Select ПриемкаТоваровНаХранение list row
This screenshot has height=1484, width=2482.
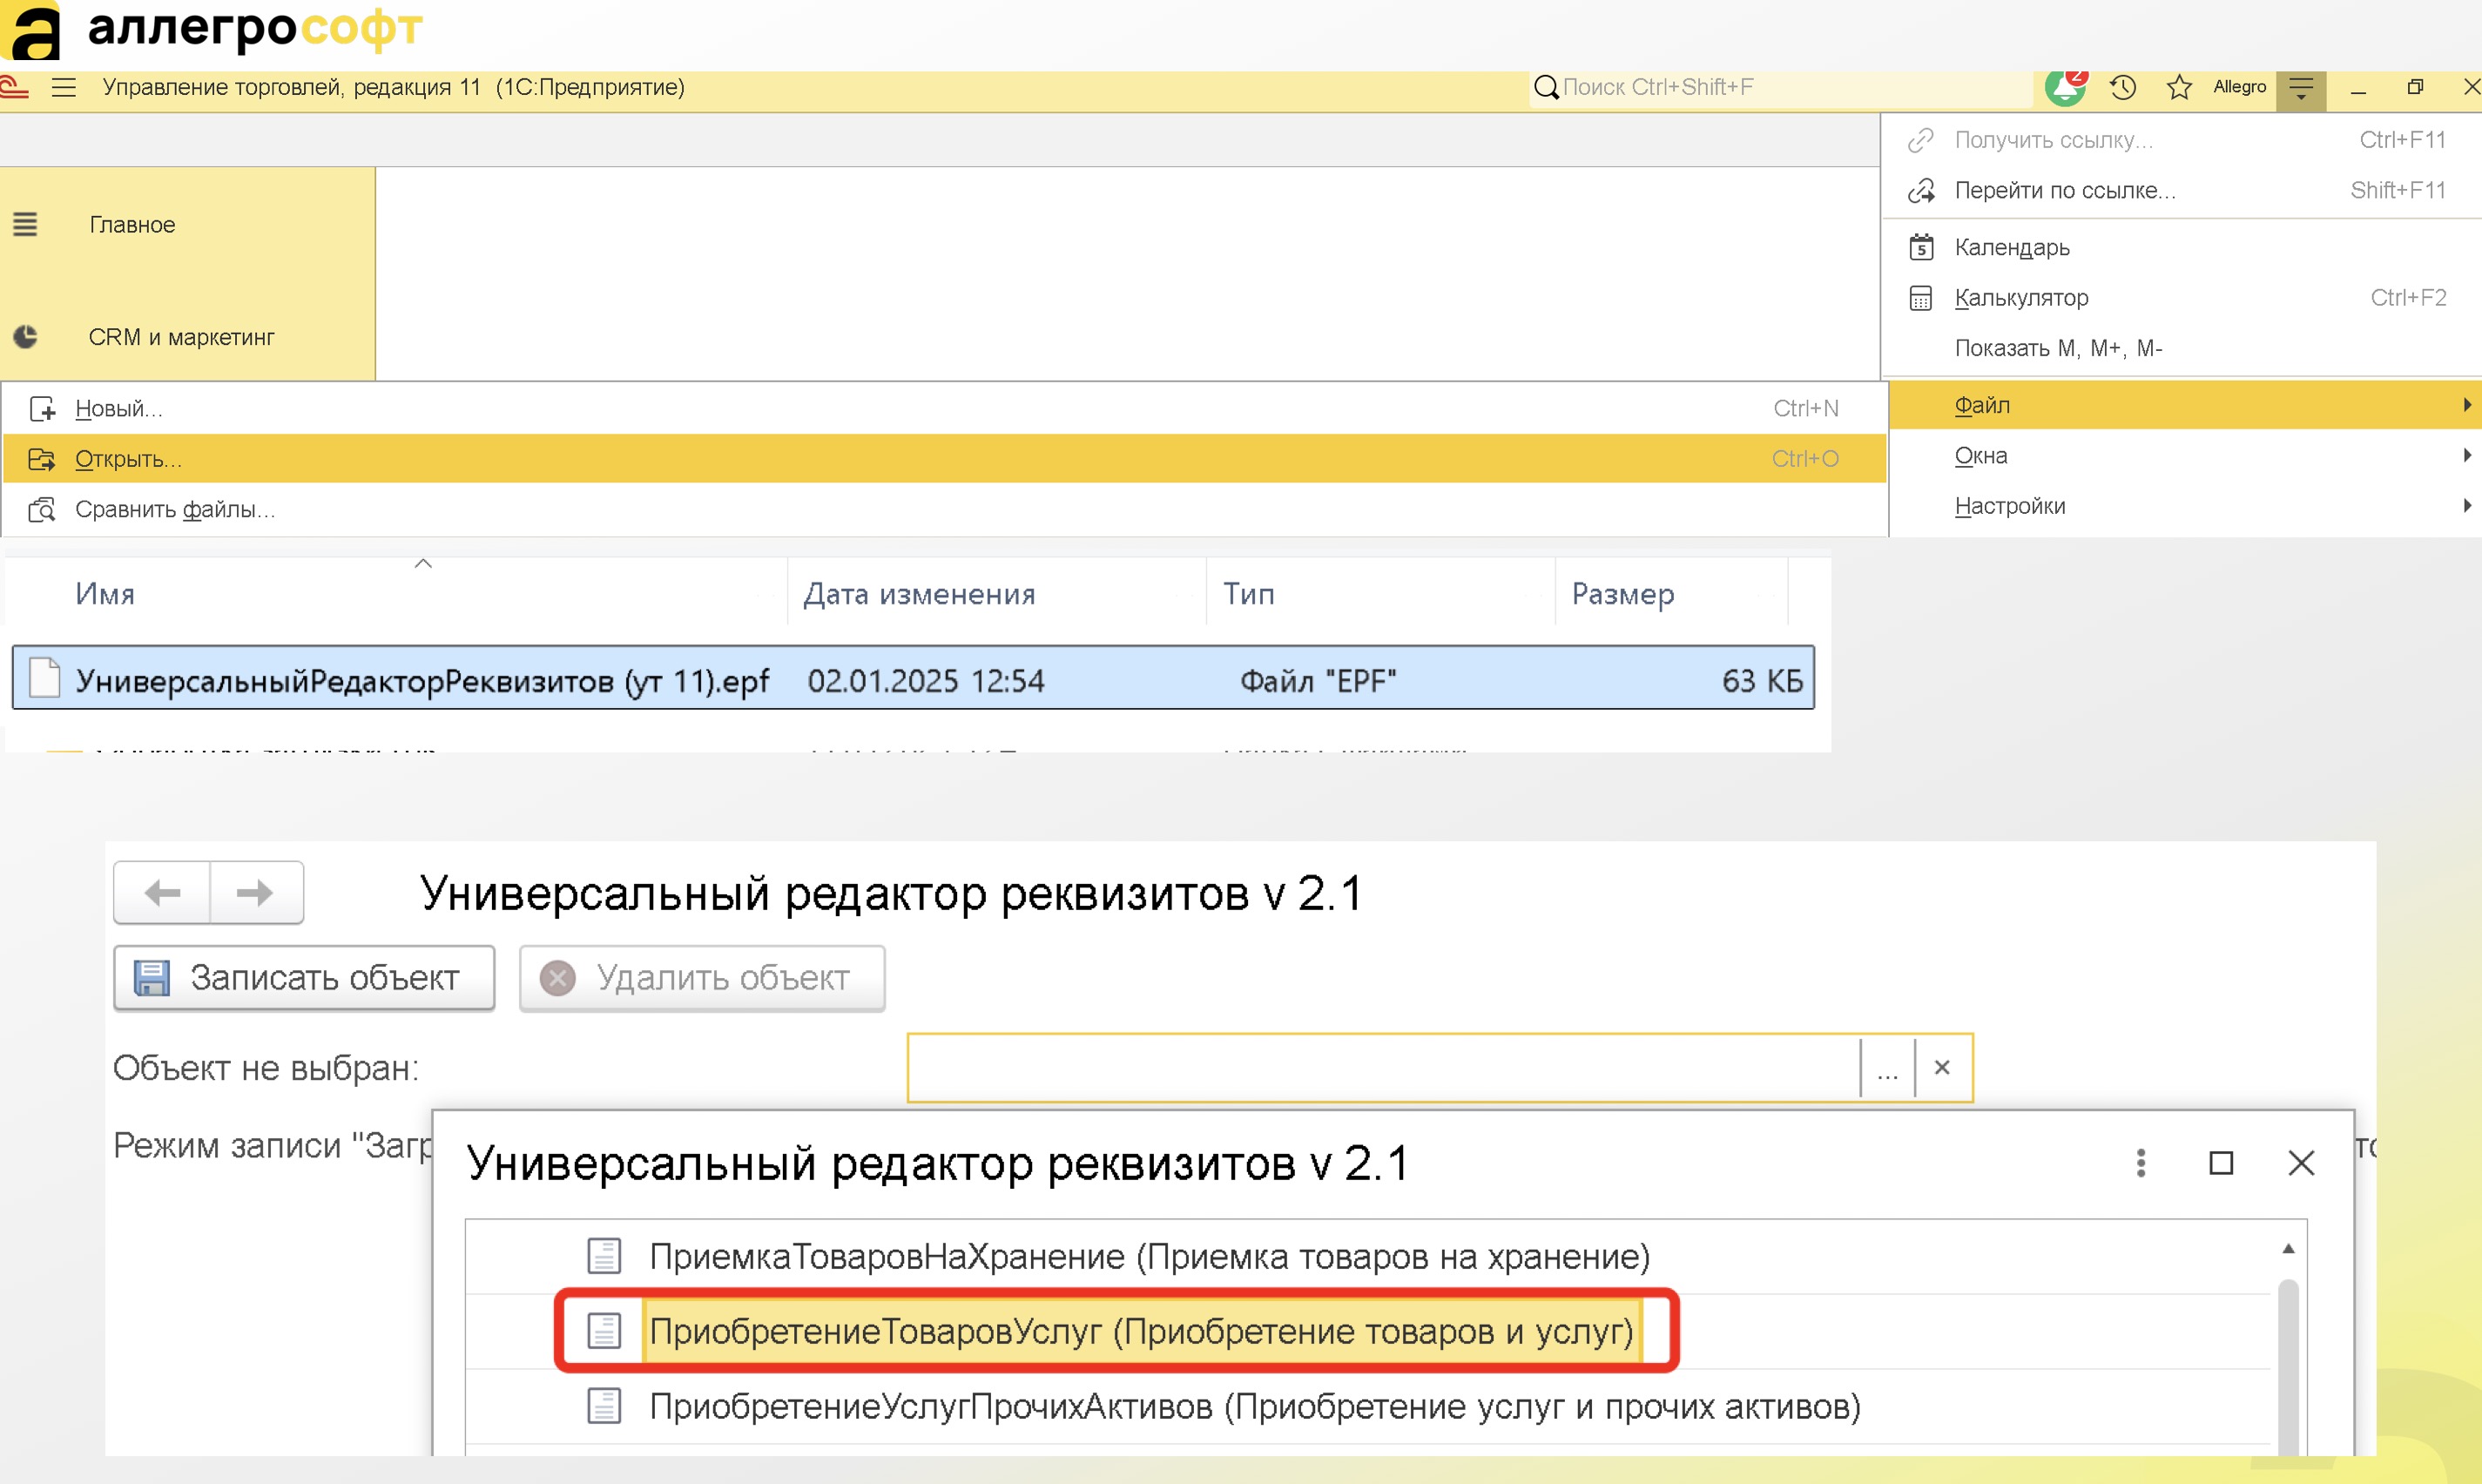point(1368,1256)
